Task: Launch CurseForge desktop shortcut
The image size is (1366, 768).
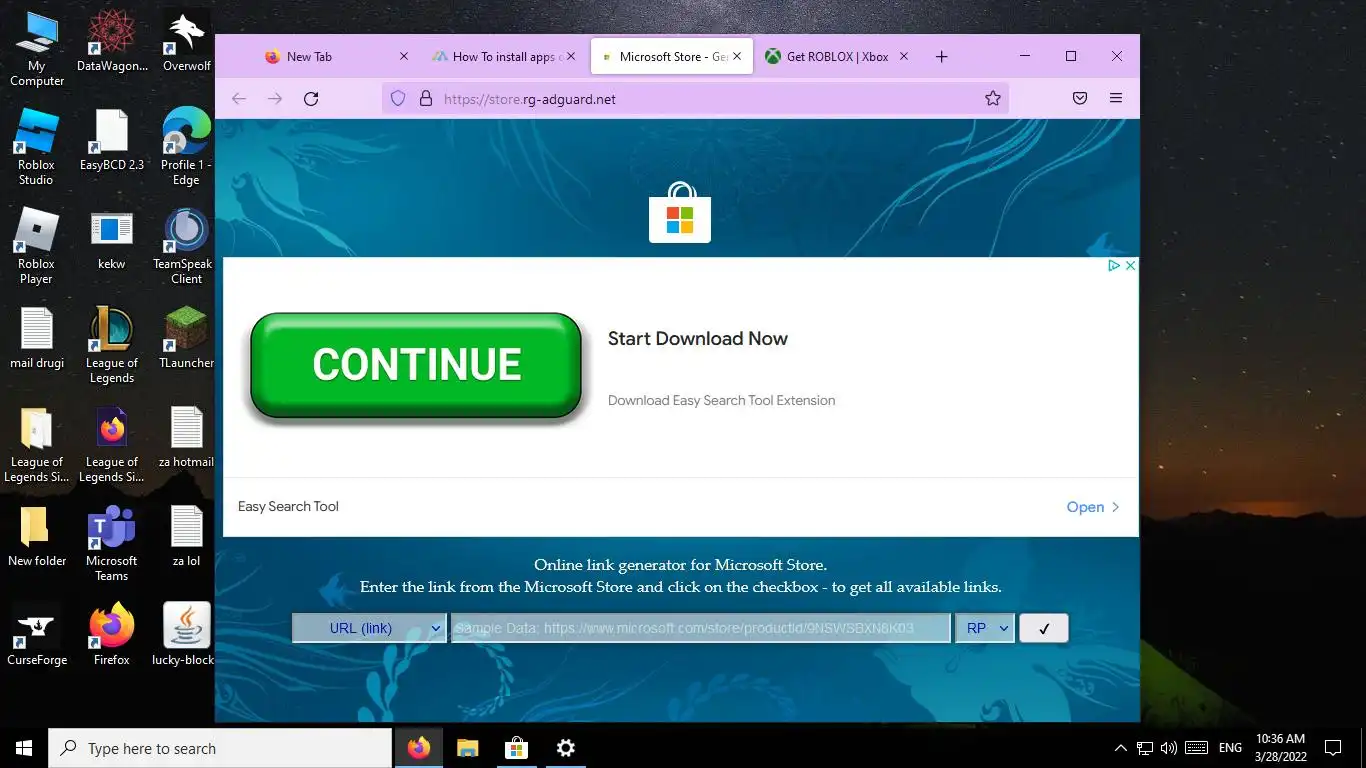Action: click(x=37, y=635)
